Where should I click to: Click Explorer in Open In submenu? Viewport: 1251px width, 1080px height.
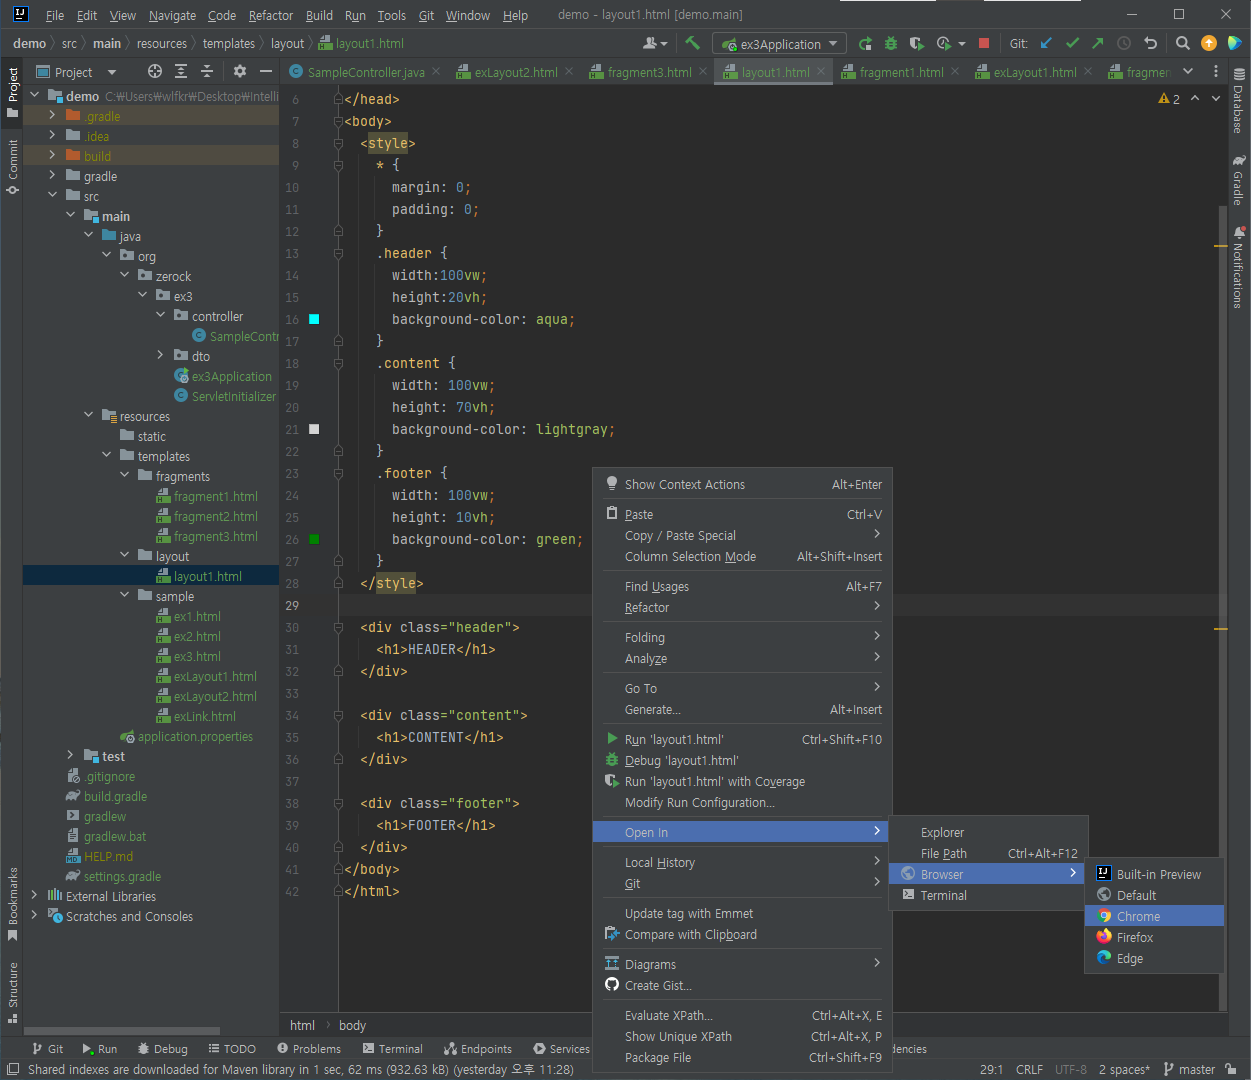click(x=988, y=832)
